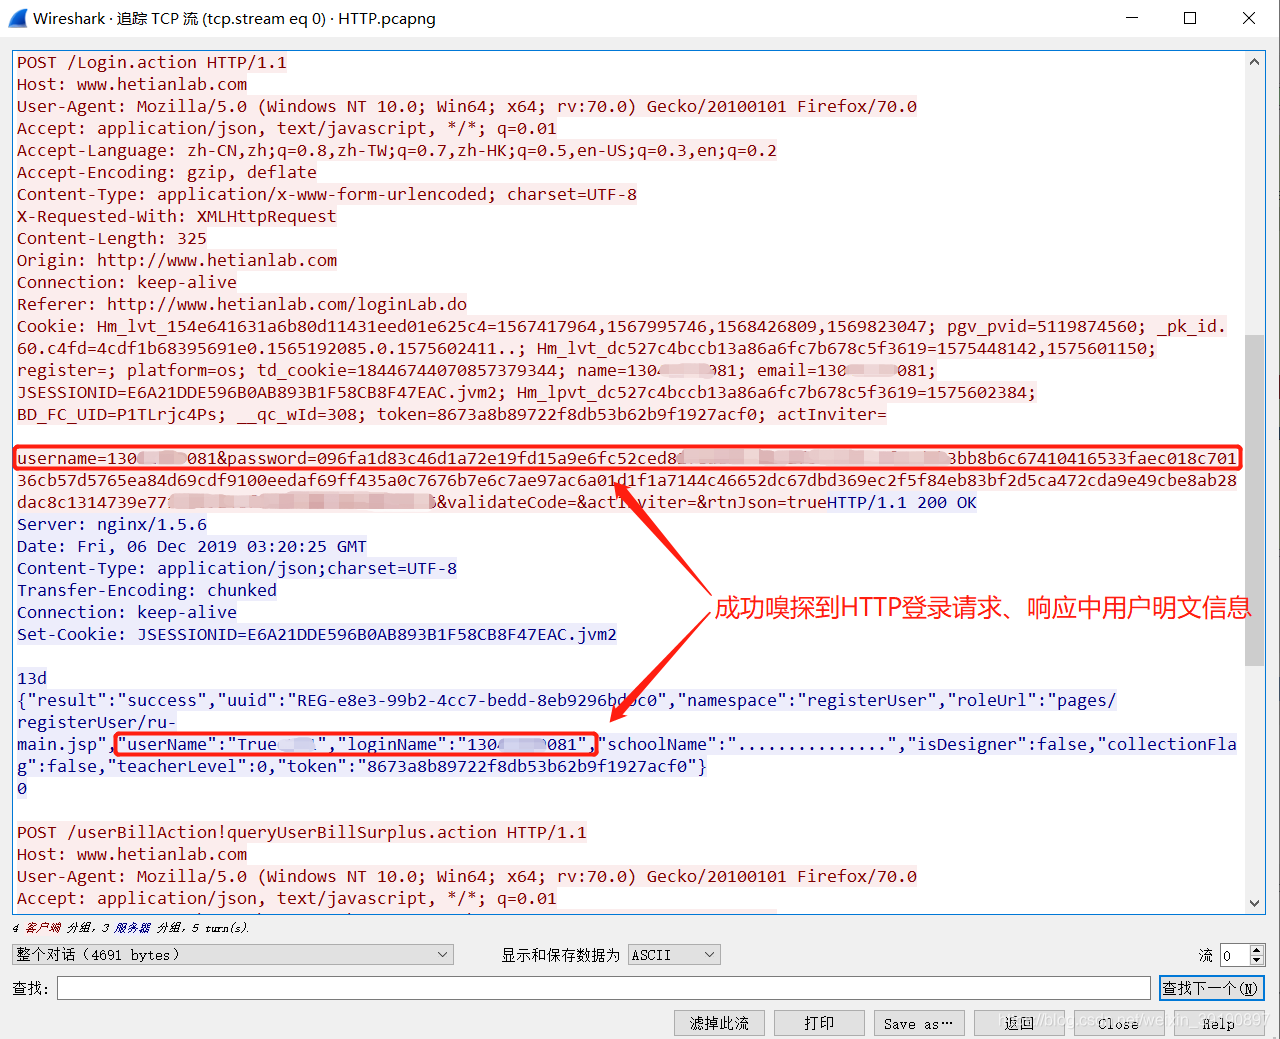Click the 'POST /Login.action HTTP/1.1' line
This screenshot has height=1039, width=1280.
pyautogui.click(x=152, y=62)
